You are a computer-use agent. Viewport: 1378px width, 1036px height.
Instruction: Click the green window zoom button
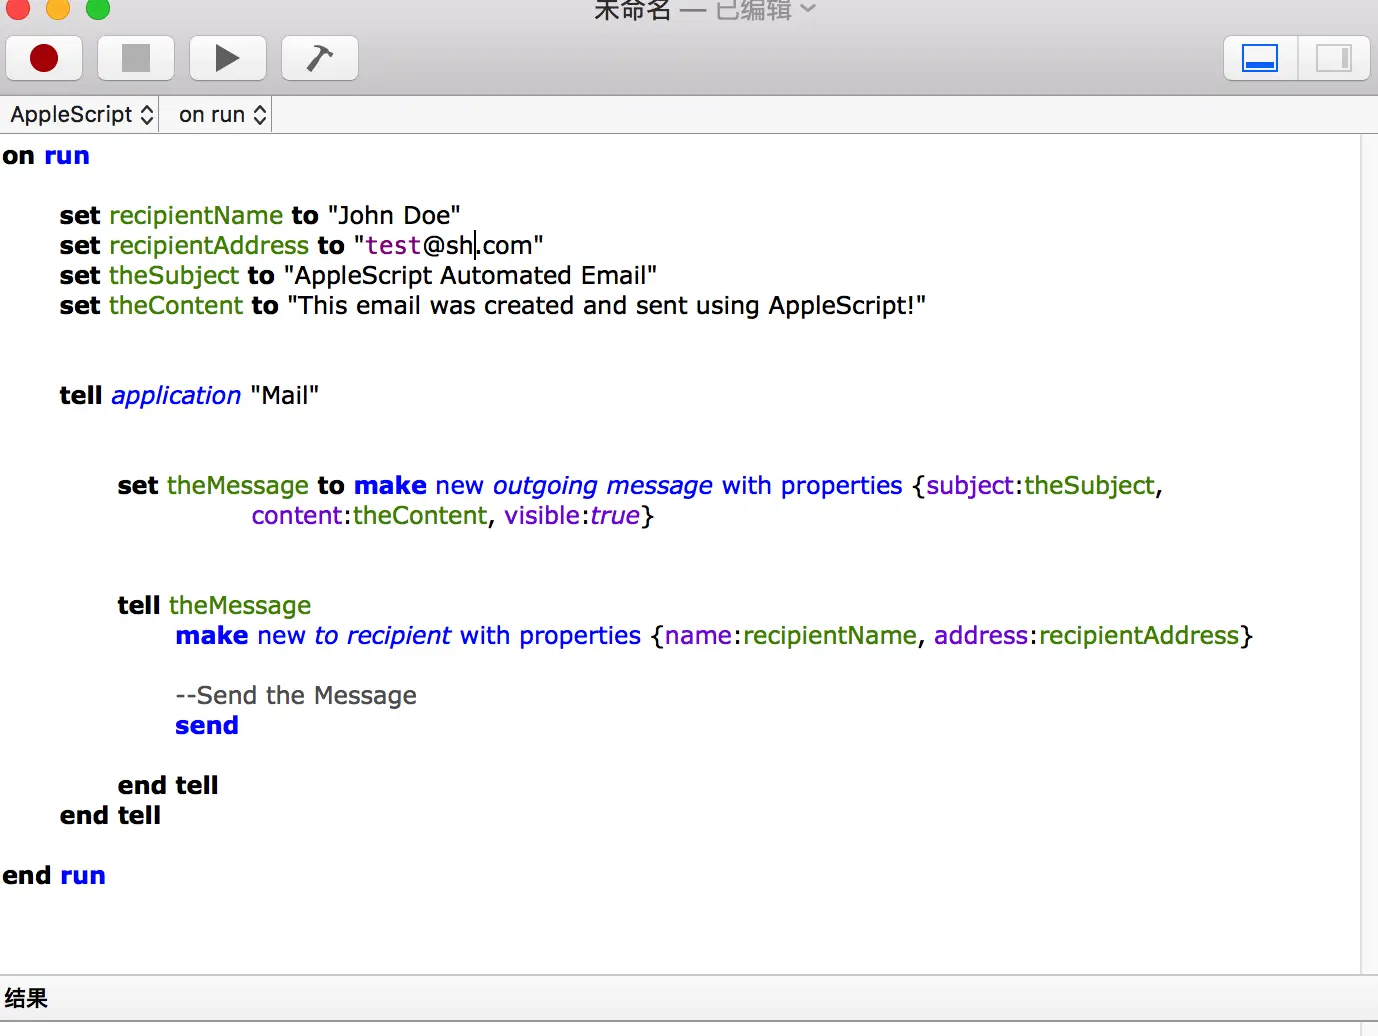click(x=98, y=8)
